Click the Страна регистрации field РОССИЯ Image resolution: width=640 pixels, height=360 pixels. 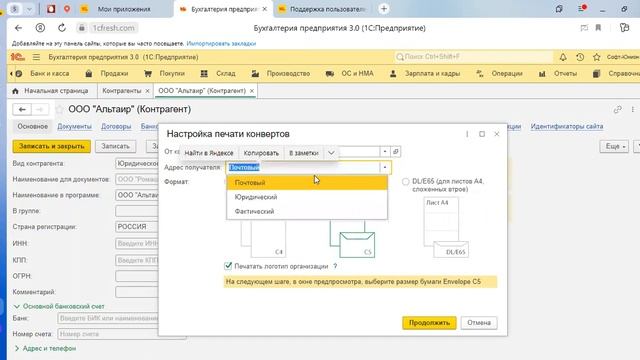137,227
